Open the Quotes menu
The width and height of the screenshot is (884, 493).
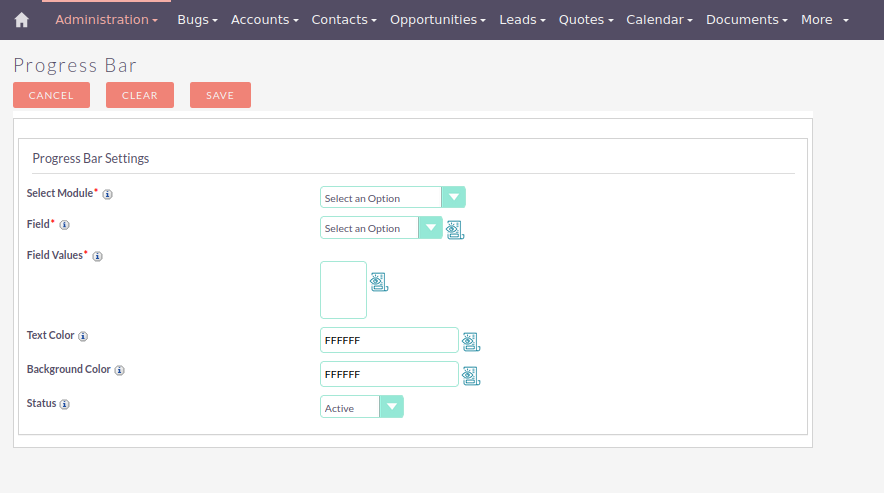pyautogui.click(x=586, y=20)
